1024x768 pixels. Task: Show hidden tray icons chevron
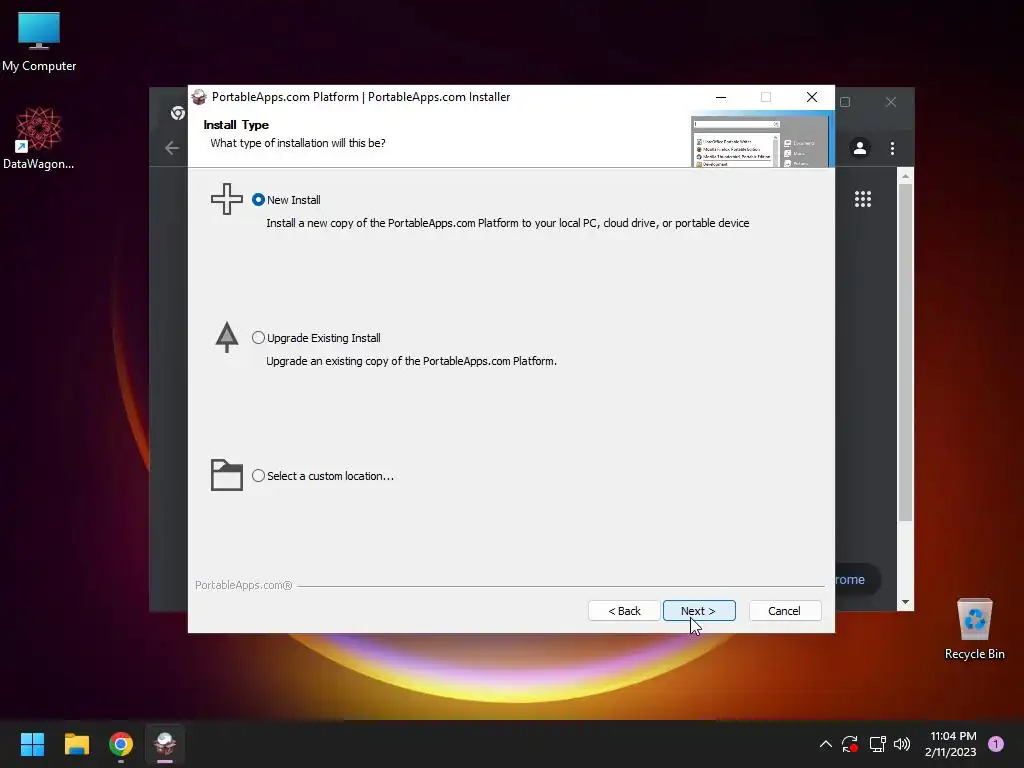coord(825,744)
